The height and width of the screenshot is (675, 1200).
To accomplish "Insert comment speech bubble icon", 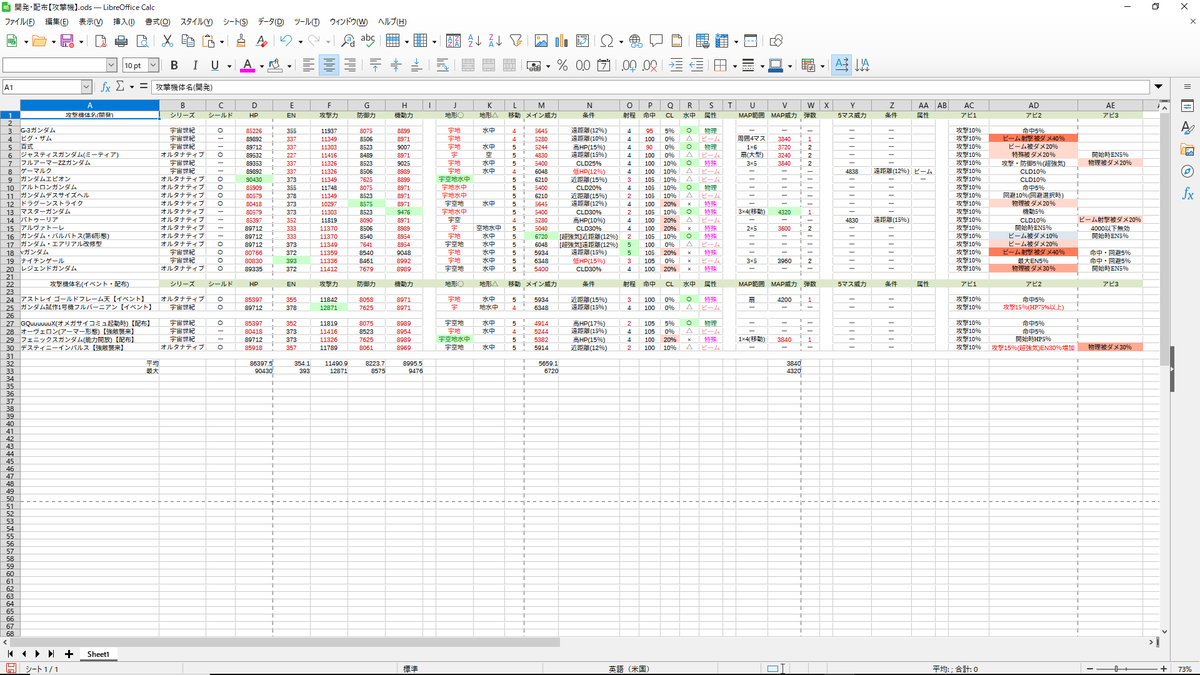I will pos(657,41).
